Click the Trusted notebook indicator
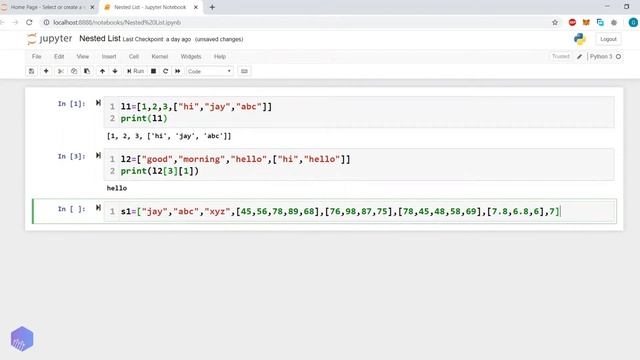This screenshot has width=640, height=360. click(x=560, y=56)
